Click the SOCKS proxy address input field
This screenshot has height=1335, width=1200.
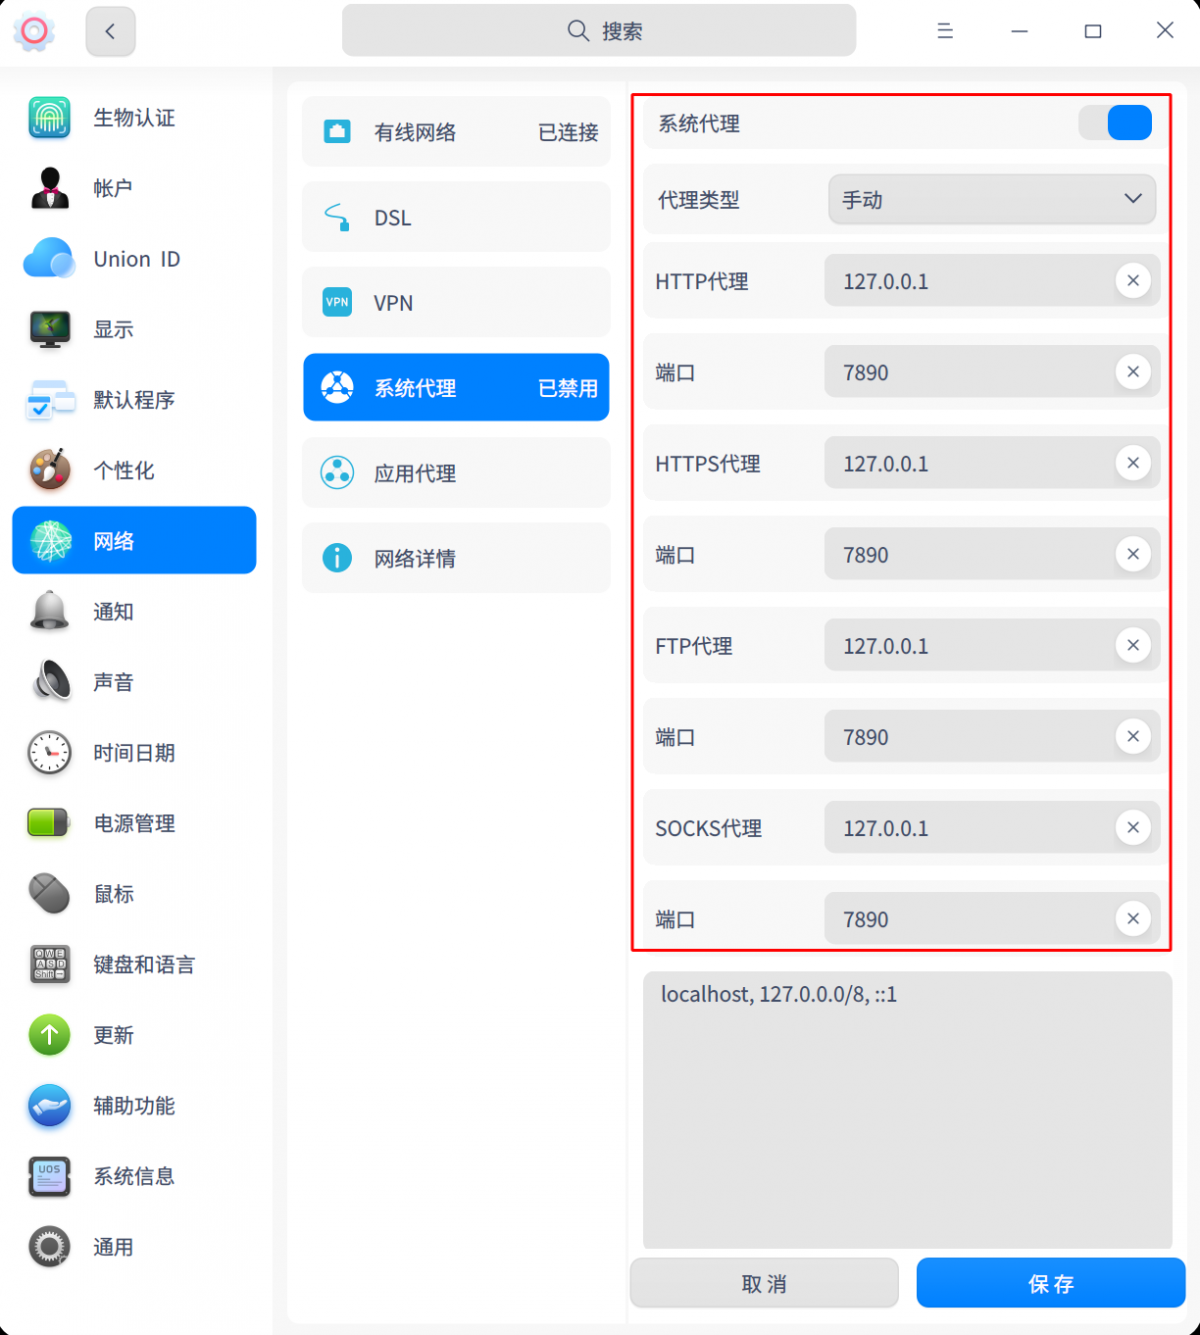(965, 828)
